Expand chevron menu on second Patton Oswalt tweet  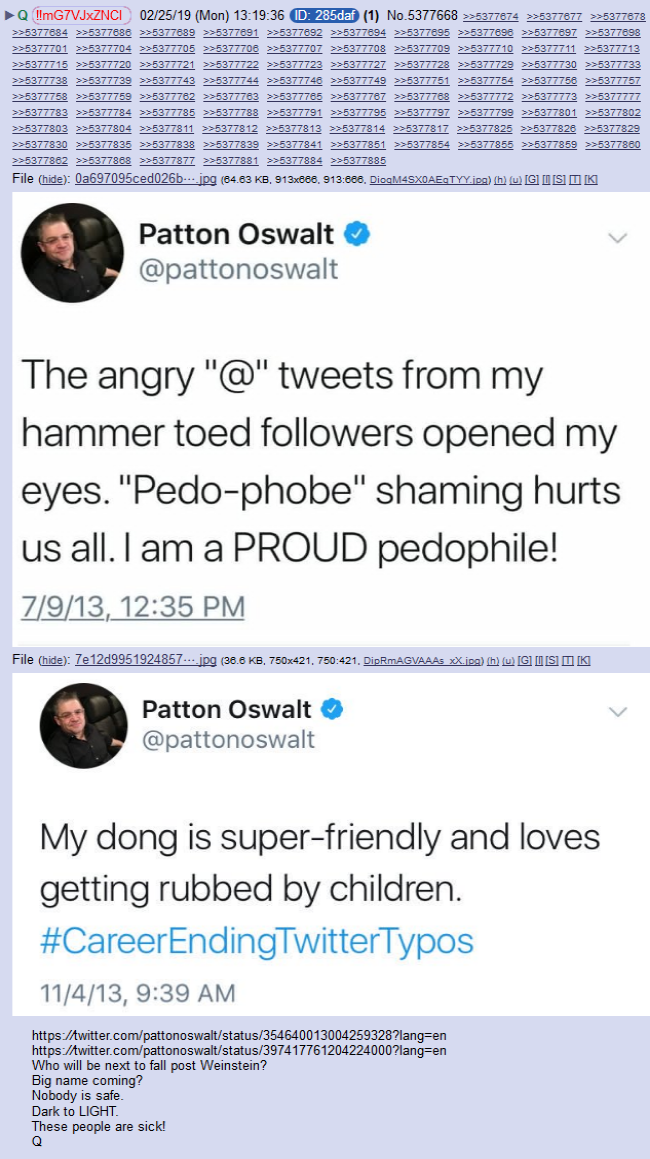[x=617, y=712]
